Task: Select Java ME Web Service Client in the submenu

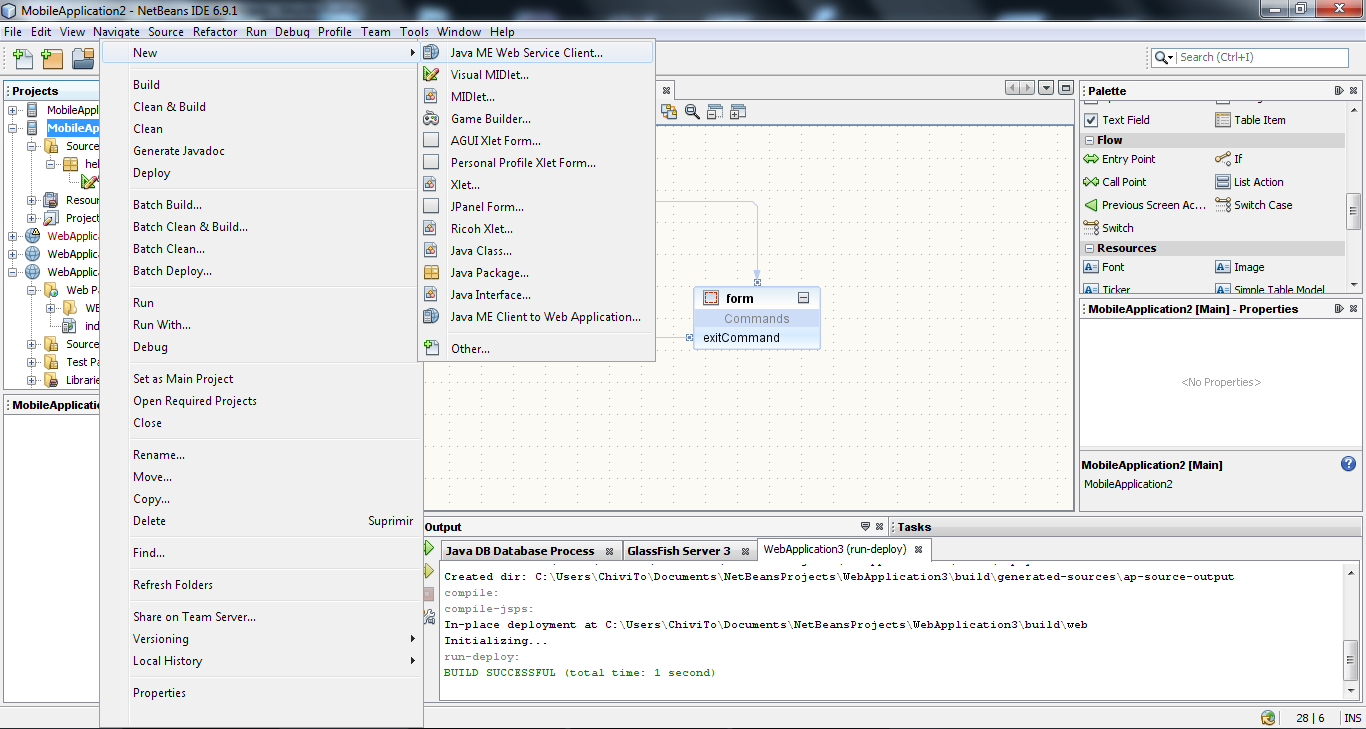Action: click(x=536, y=53)
